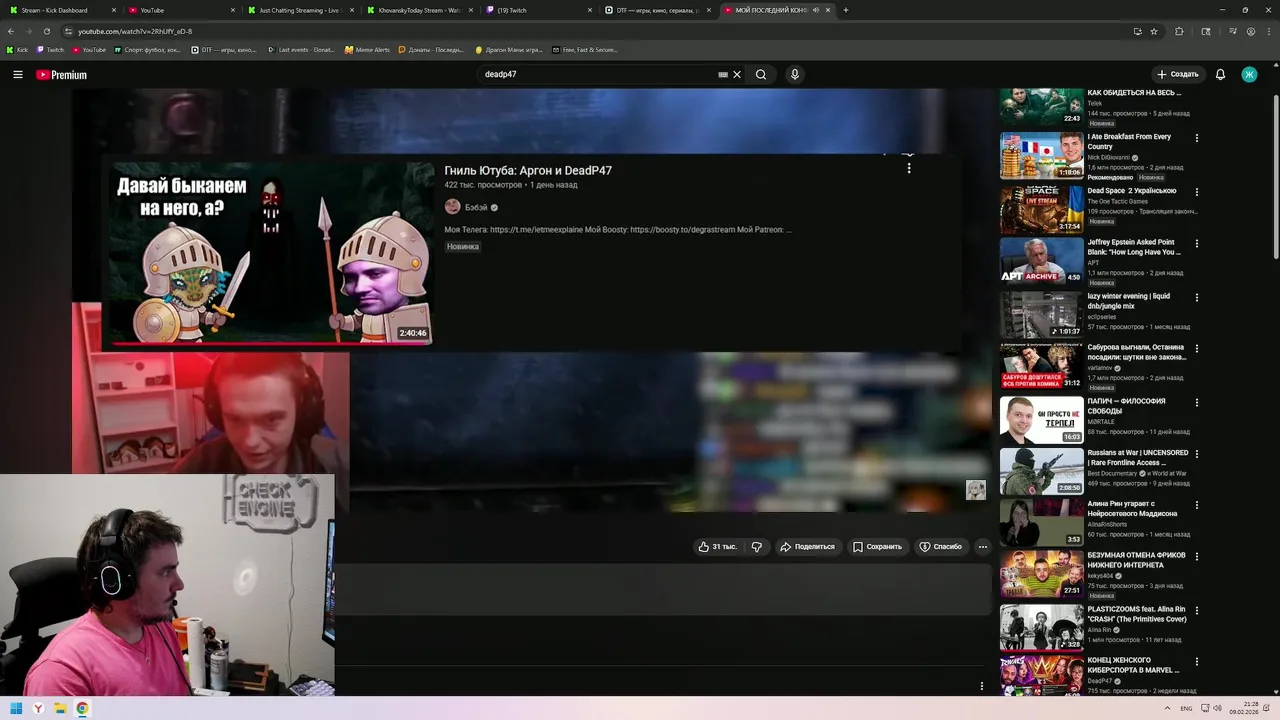Like the video with 31 тыс. thumbs up
1280x720 pixels.
(x=717, y=547)
